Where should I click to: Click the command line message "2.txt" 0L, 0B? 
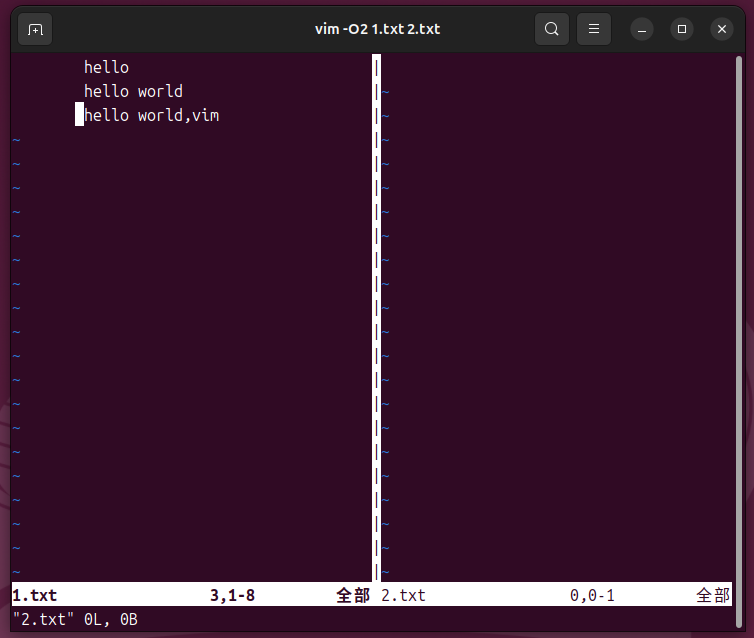(x=75, y=620)
